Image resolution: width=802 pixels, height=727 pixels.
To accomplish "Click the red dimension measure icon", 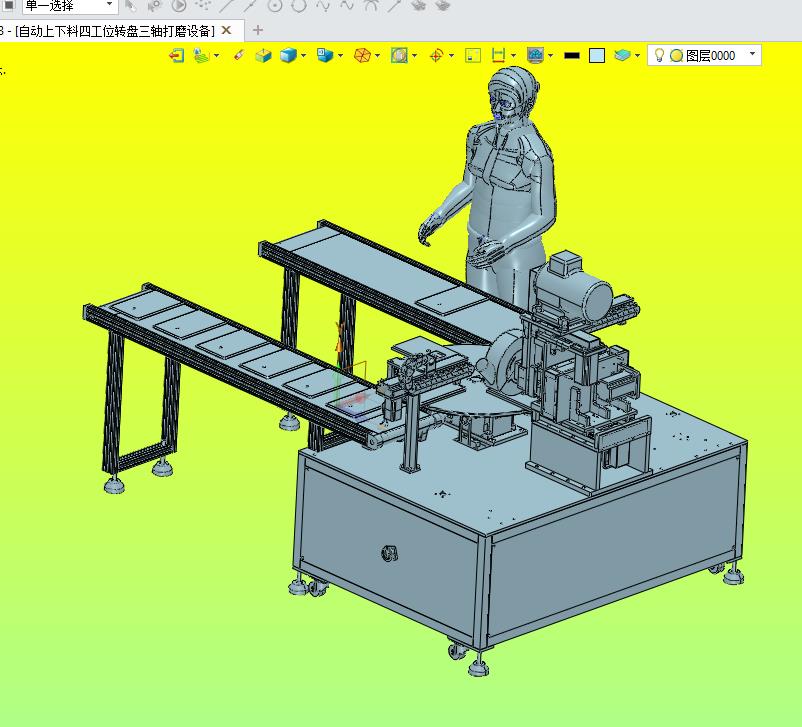I will (x=498, y=55).
